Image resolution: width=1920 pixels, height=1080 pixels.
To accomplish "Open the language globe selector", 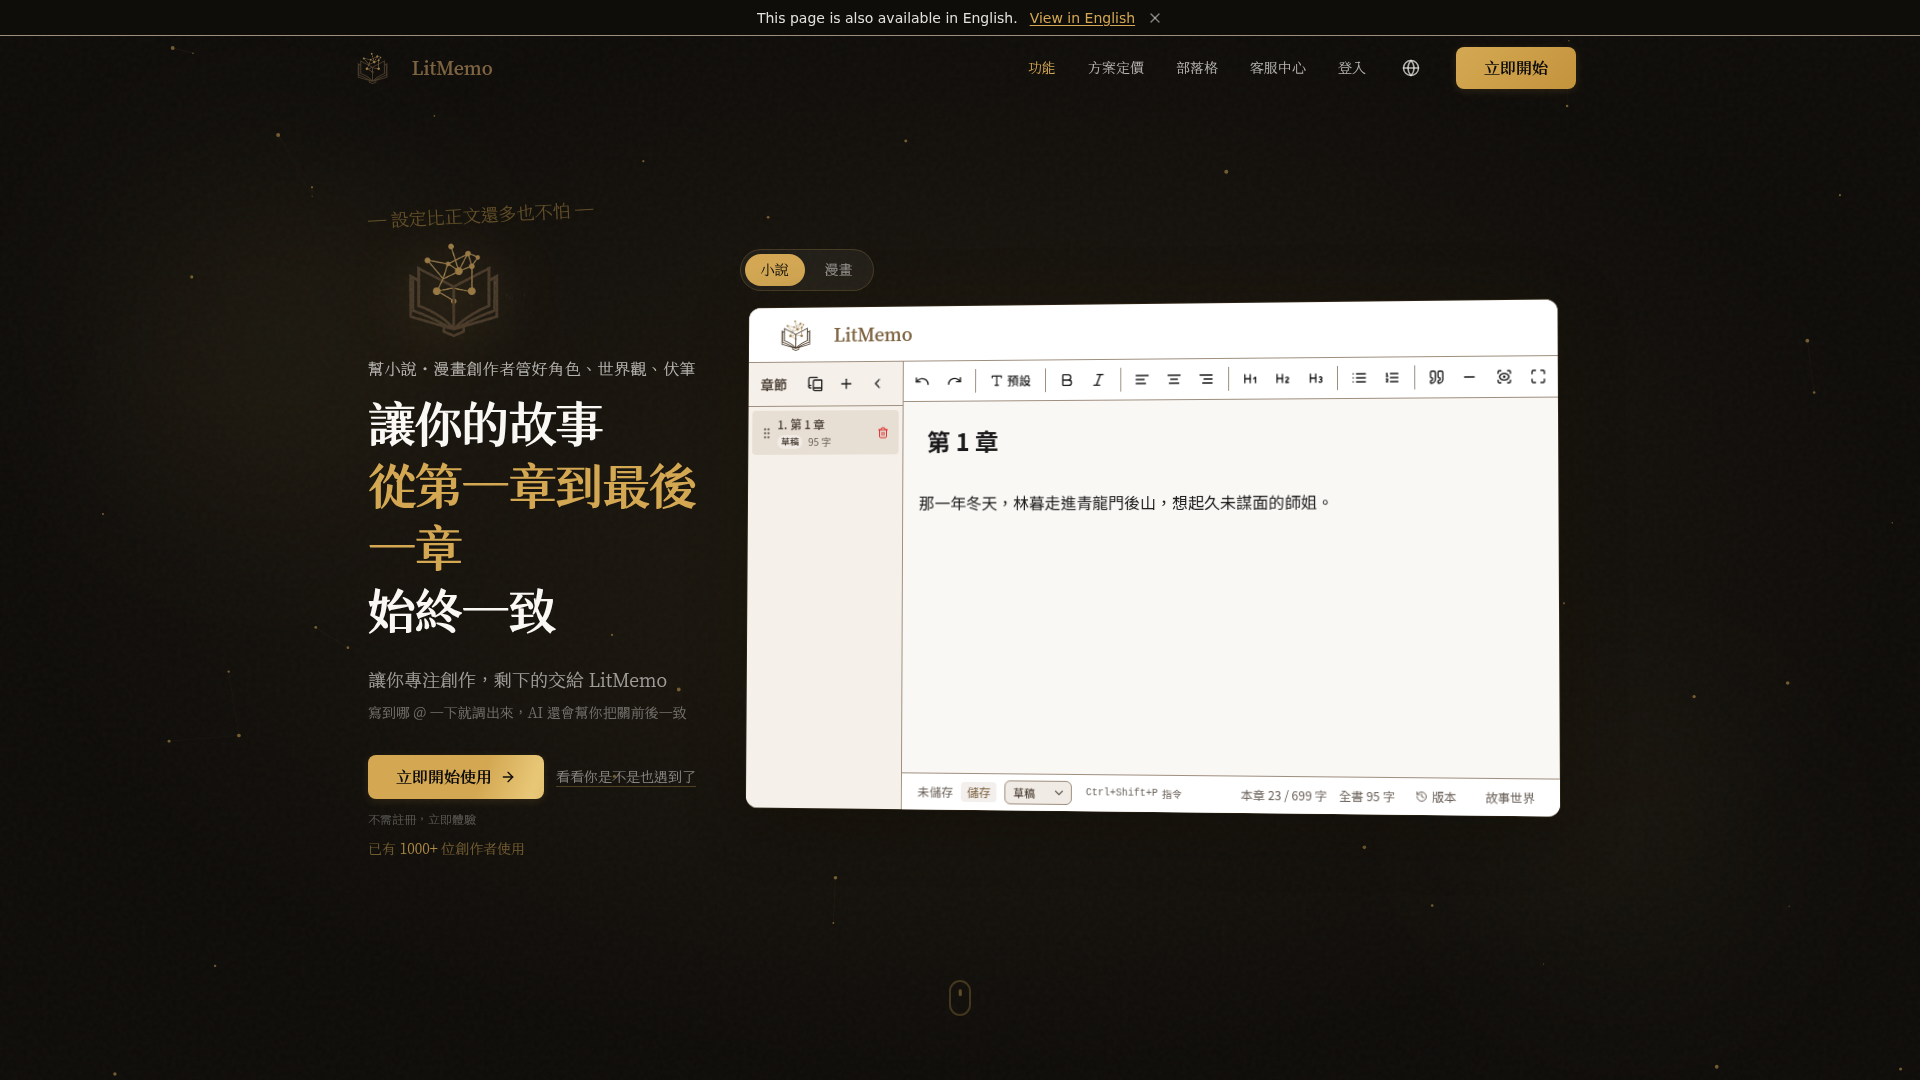I will coord(1411,68).
